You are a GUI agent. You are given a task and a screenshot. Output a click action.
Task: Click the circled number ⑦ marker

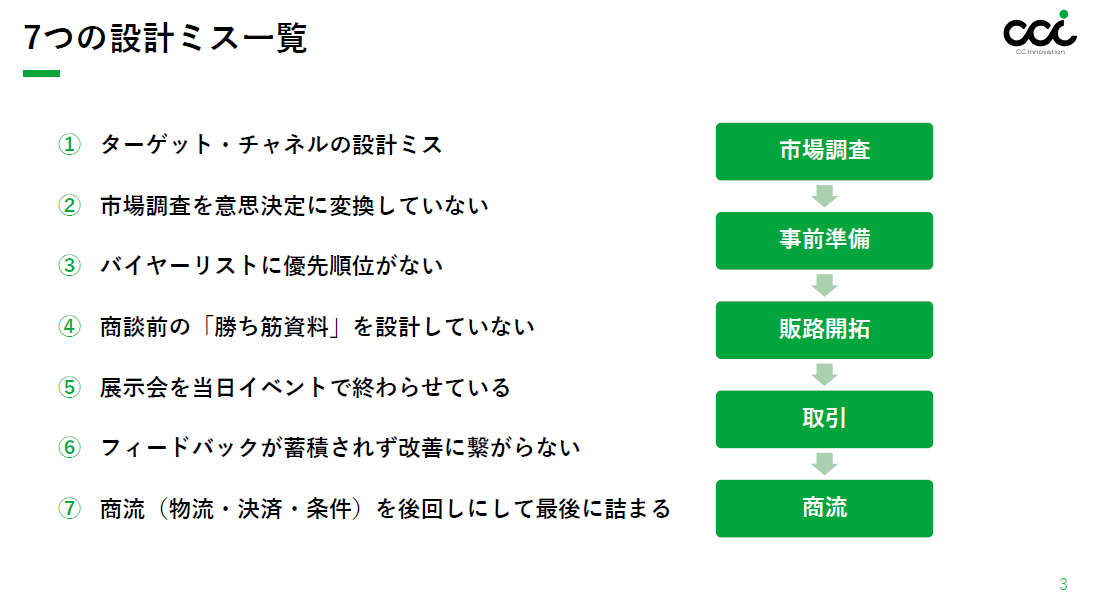pos(68,508)
